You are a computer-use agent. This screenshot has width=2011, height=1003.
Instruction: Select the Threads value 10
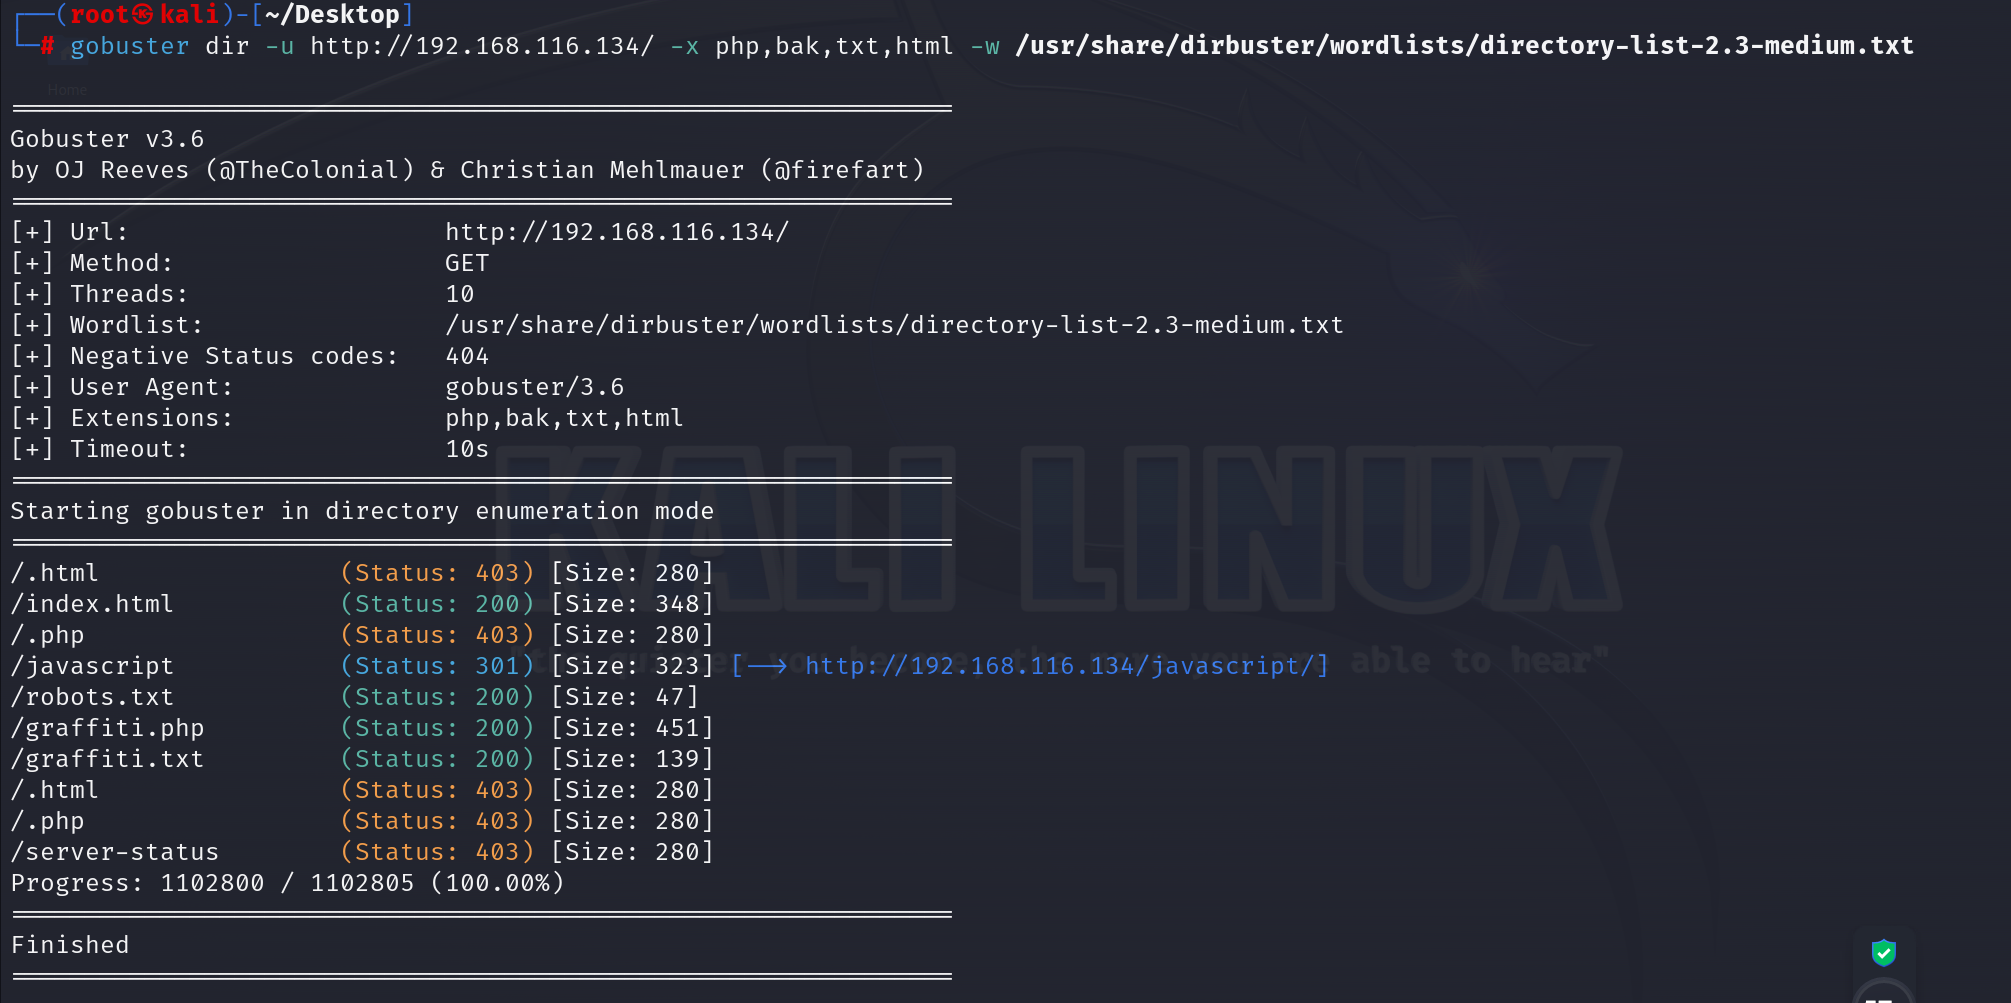click(460, 294)
